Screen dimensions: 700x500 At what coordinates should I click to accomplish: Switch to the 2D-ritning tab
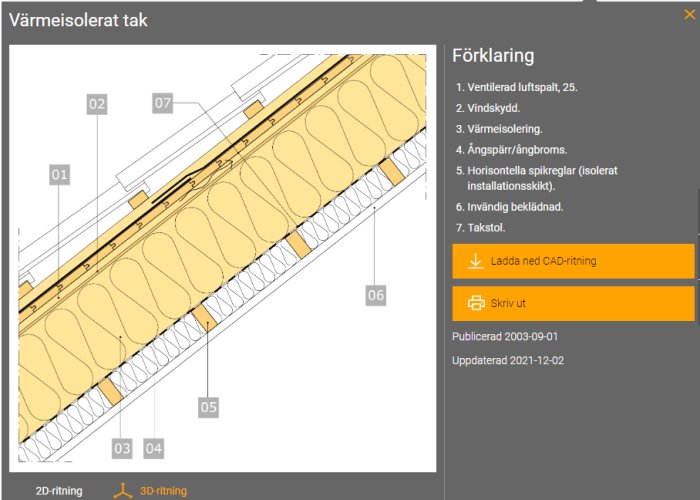(59, 491)
